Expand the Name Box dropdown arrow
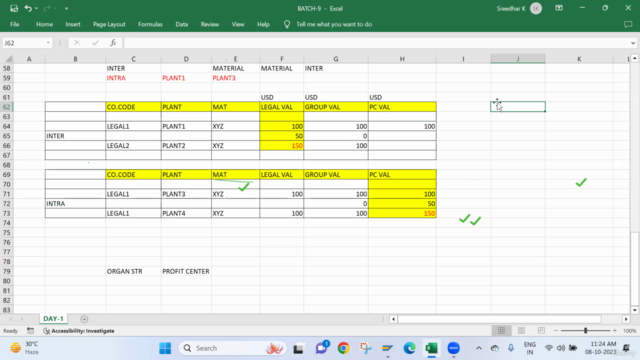The height and width of the screenshot is (360, 640). (x=48, y=43)
